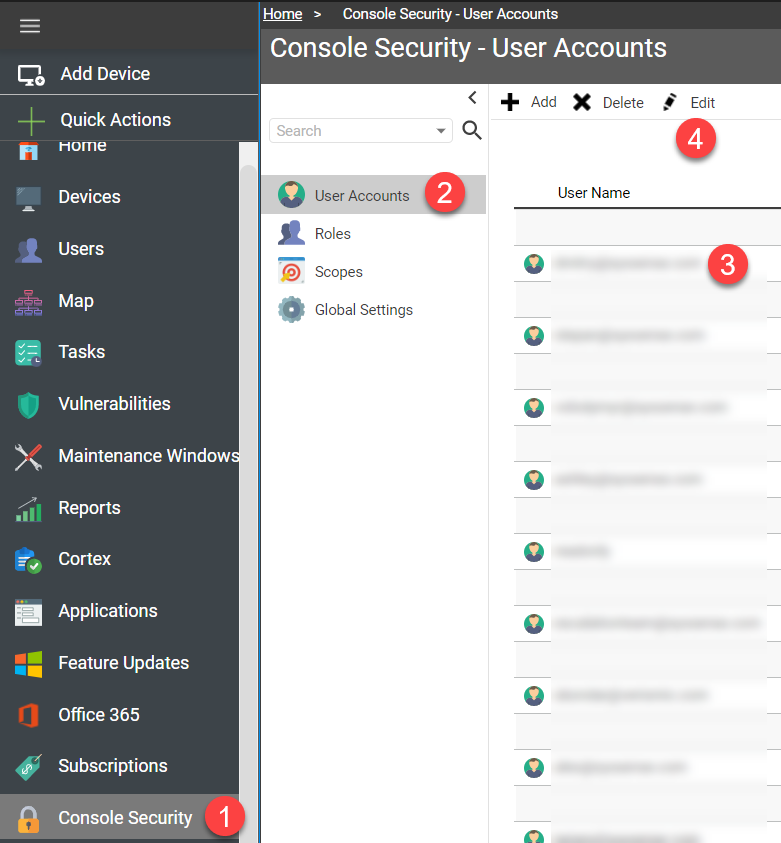Click the Users icon in sidebar
The image size is (781, 843).
click(28, 250)
